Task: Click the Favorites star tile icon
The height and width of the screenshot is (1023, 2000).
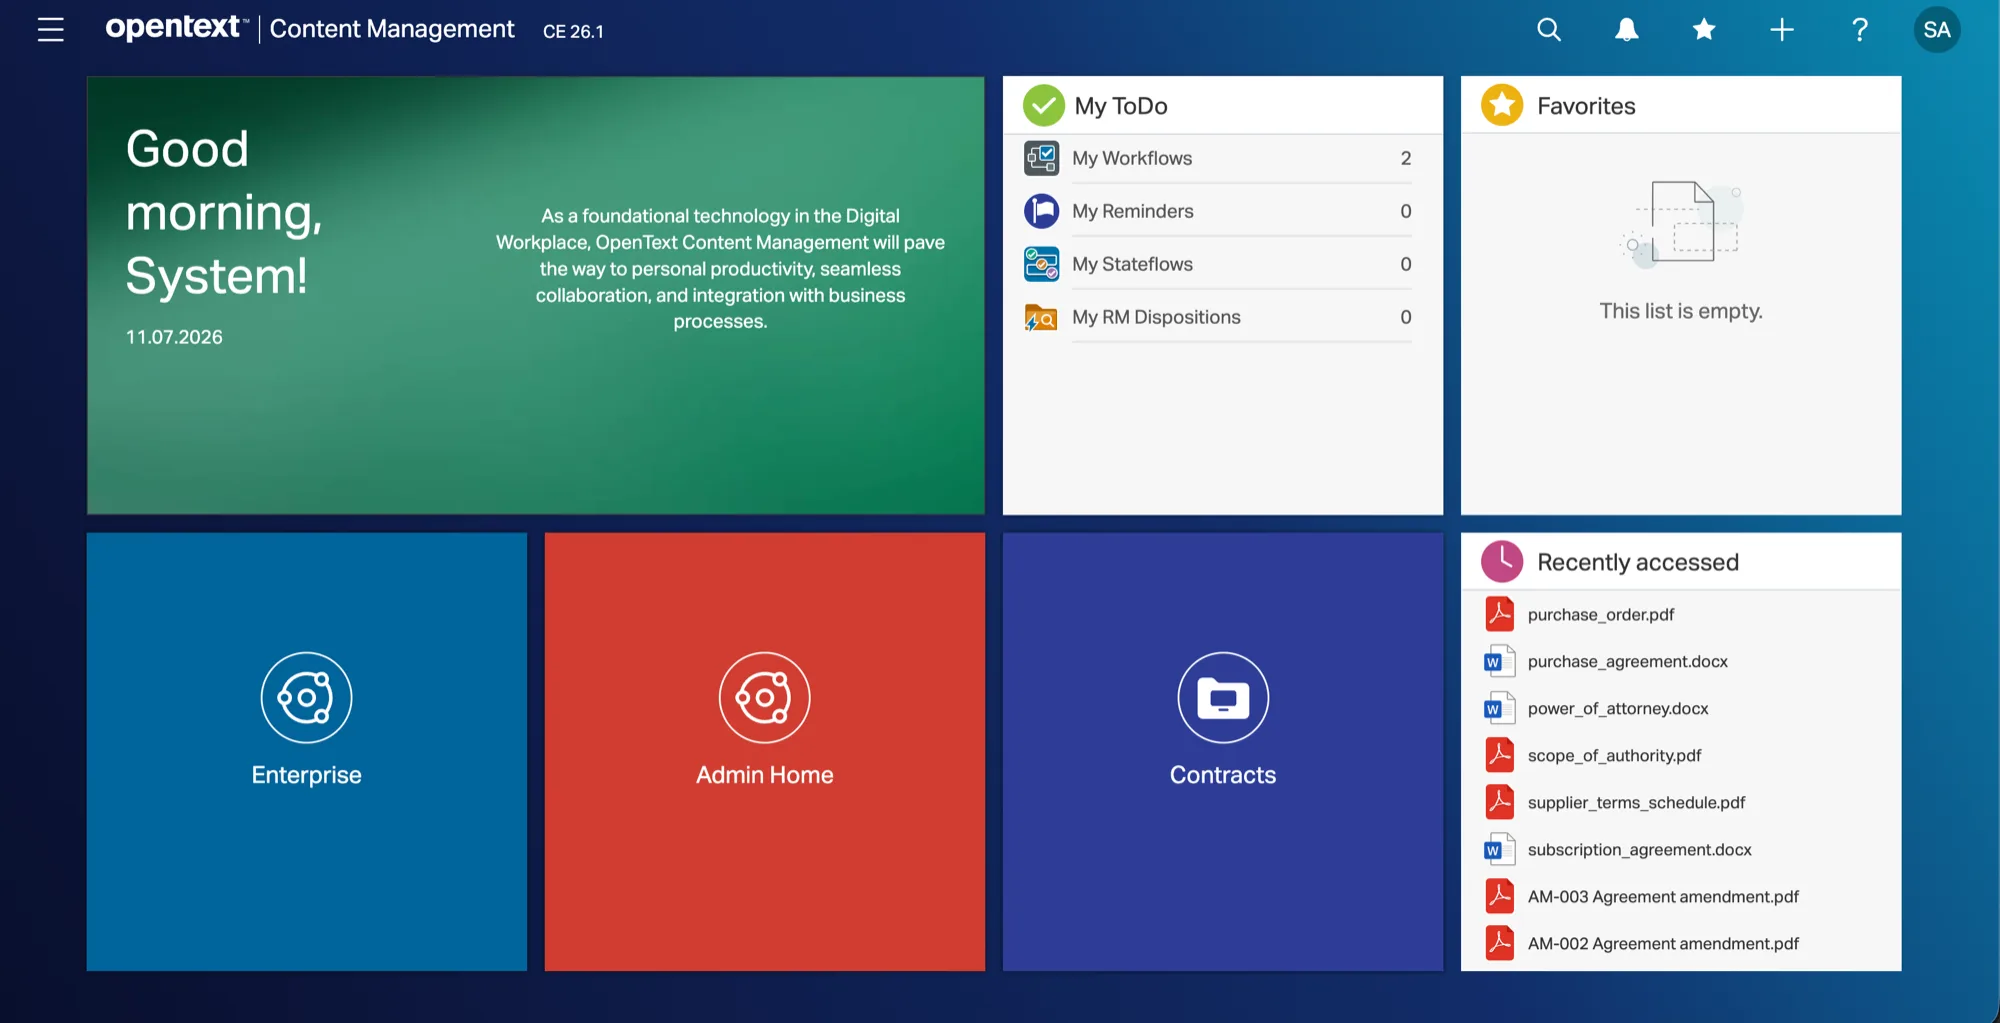Action: pyautogui.click(x=1502, y=105)
